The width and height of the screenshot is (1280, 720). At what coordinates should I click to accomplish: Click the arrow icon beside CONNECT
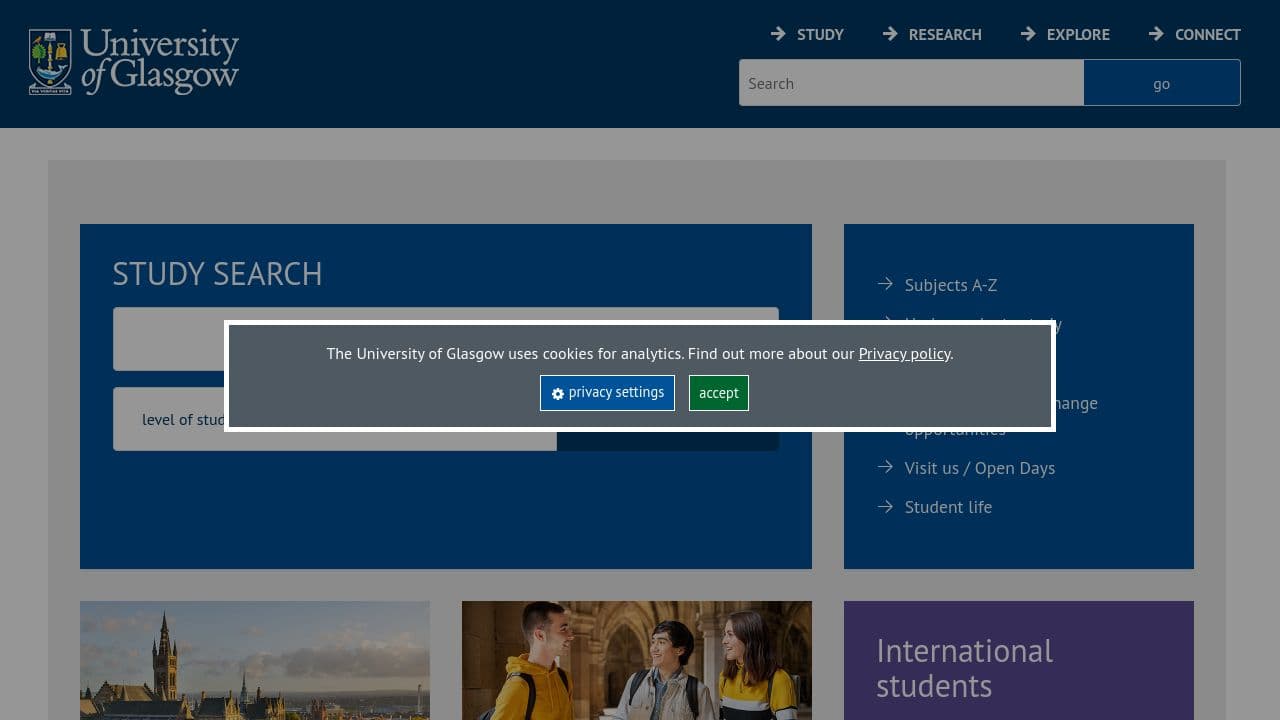click(1157, 33)
